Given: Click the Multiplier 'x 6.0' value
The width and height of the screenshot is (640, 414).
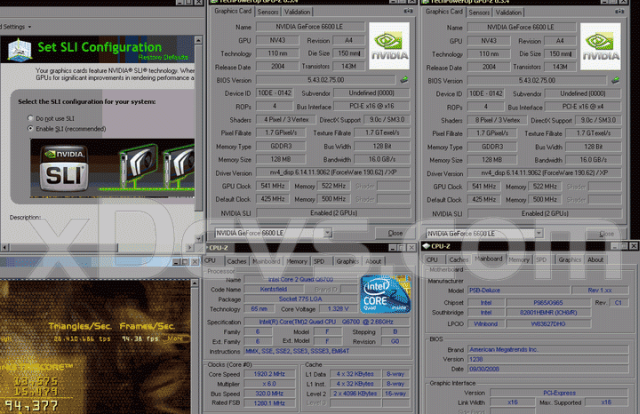Looking at the screenshot, I should [269, 384].
